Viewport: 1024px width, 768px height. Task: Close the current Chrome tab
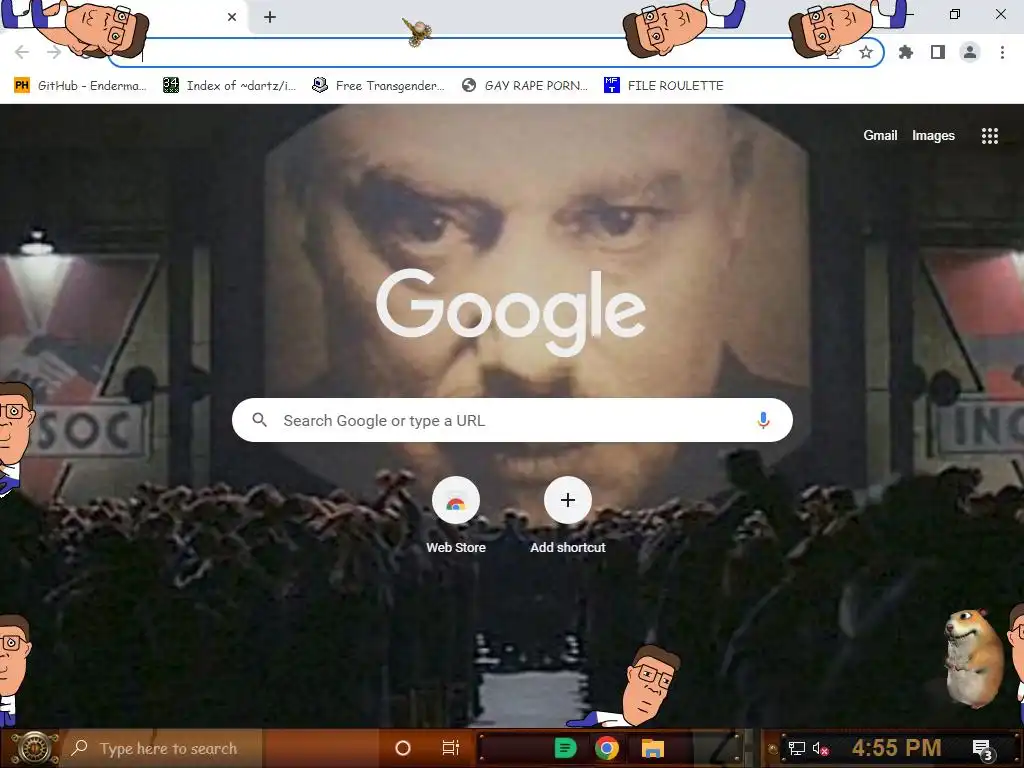[232, 17]
